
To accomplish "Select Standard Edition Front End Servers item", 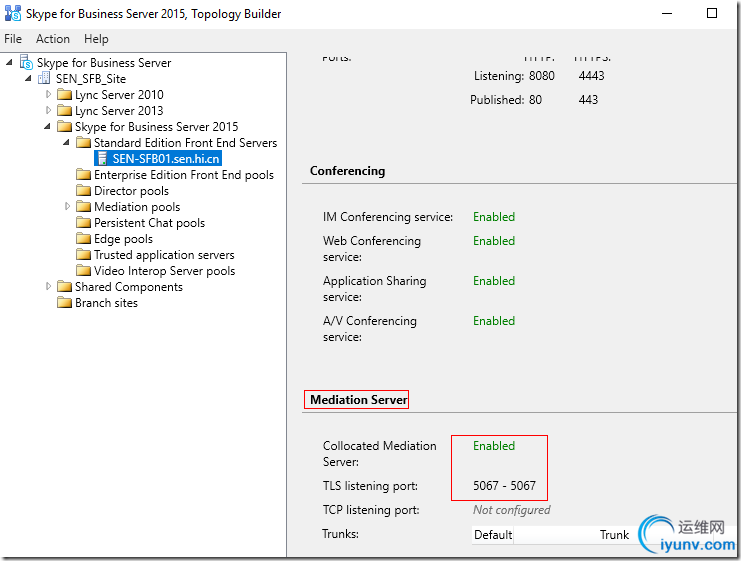I will point(185,143).
